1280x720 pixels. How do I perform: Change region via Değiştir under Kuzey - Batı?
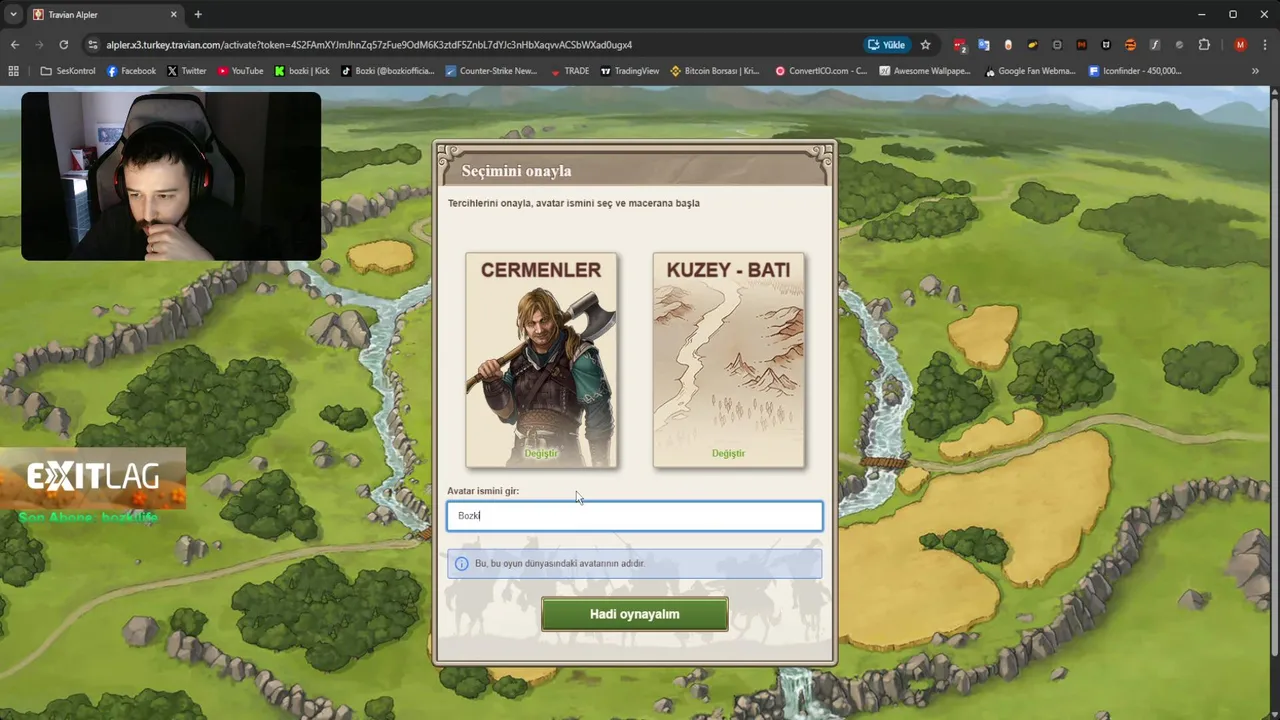(728, 453)
